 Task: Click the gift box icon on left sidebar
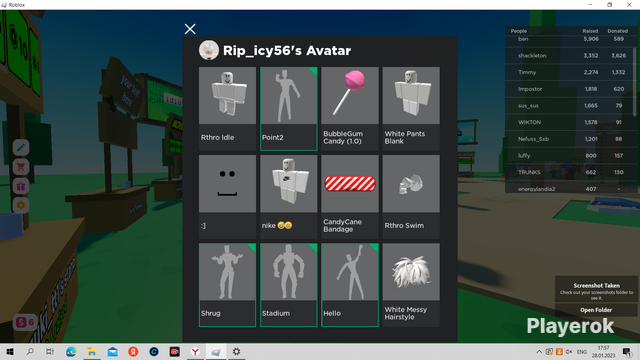[x=21, y=186]
